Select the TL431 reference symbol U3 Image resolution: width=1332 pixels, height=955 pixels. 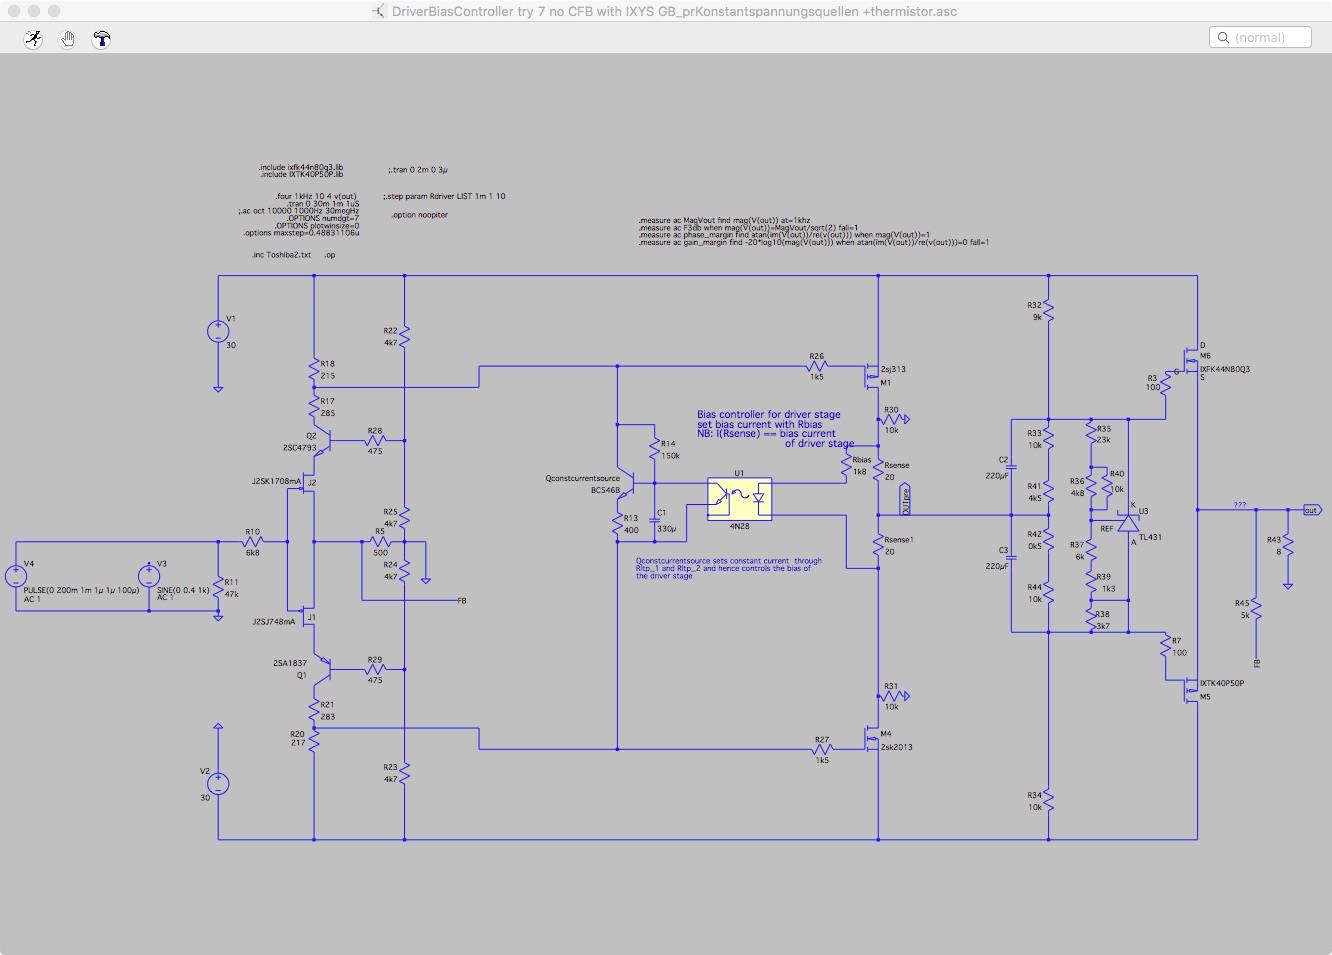coord(1128,521)
